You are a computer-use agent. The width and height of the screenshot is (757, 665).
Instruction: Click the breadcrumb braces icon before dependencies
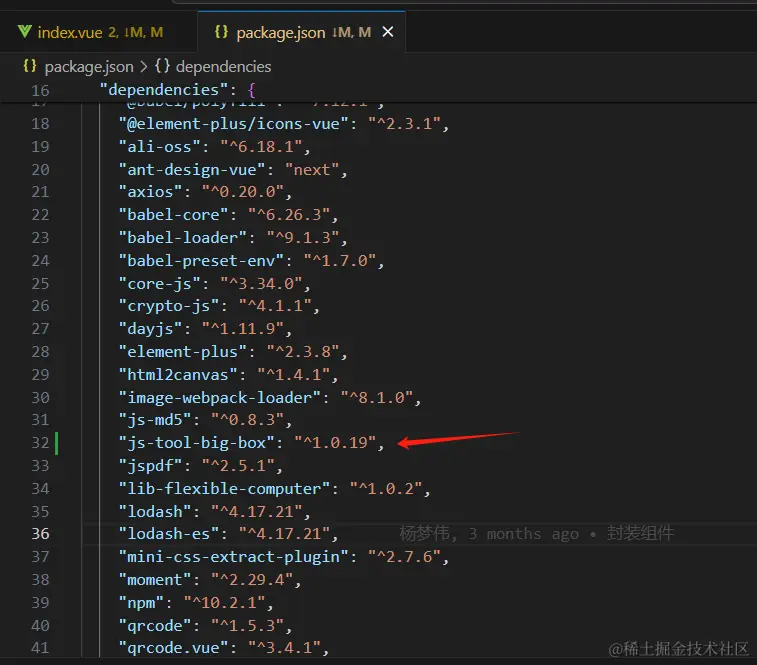[x=162, y=66]
